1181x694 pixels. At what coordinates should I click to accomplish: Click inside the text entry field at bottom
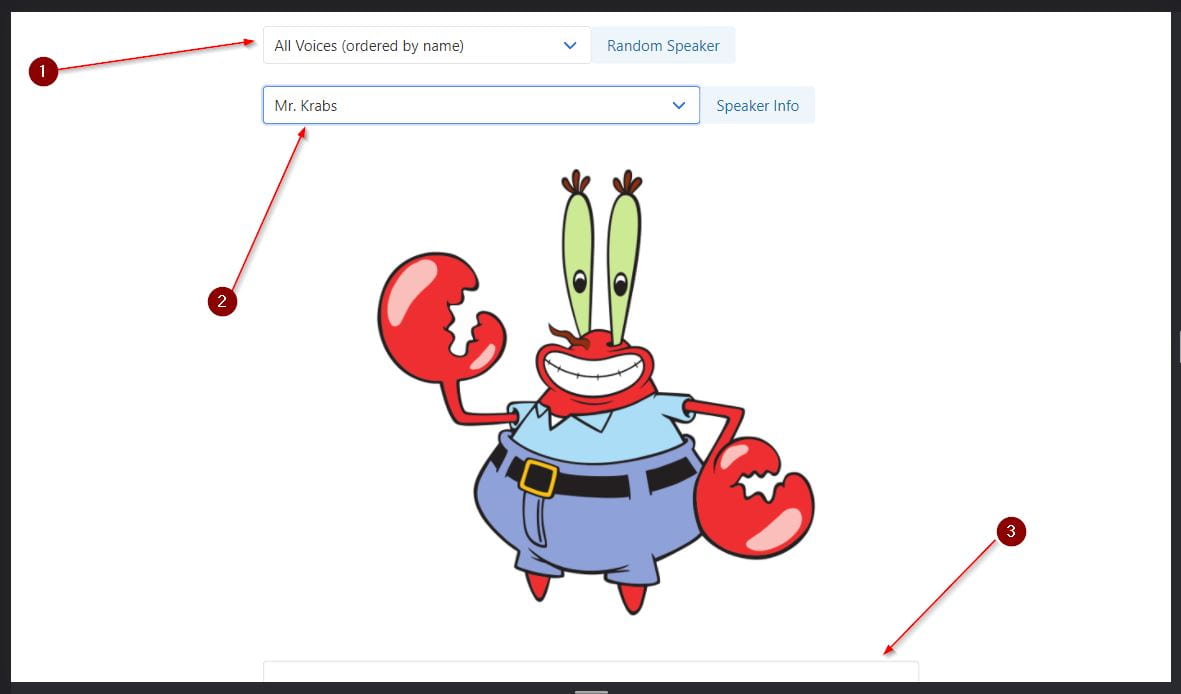click(x=590, y=672)
